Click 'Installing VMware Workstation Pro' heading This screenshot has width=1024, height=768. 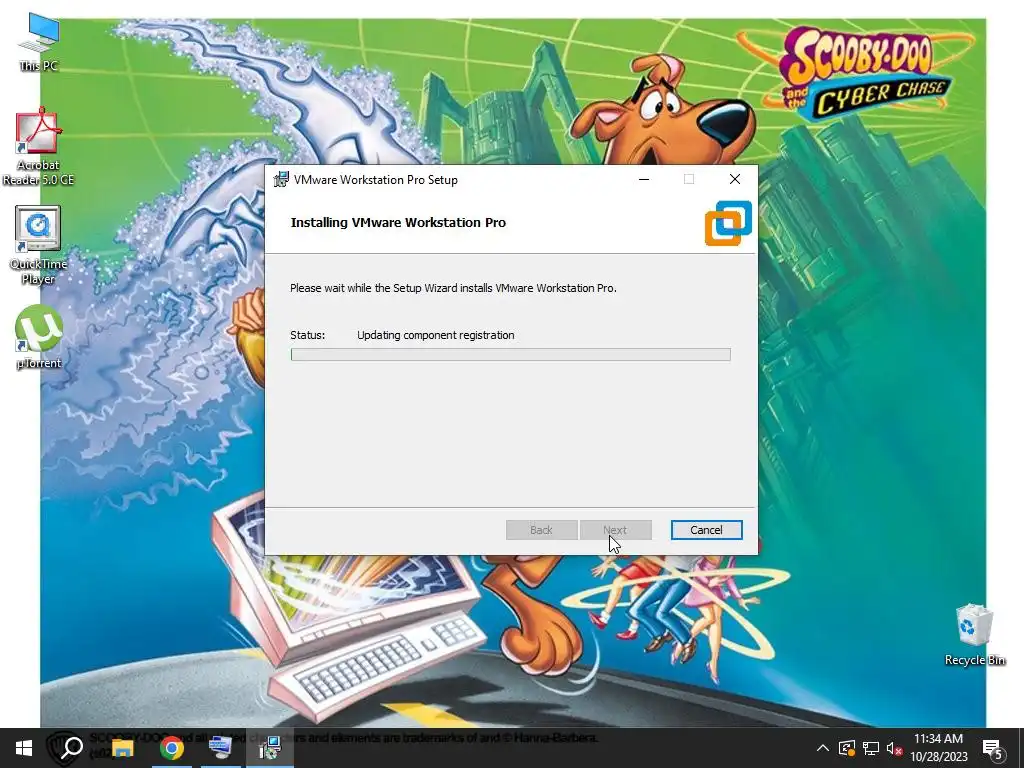398,222
